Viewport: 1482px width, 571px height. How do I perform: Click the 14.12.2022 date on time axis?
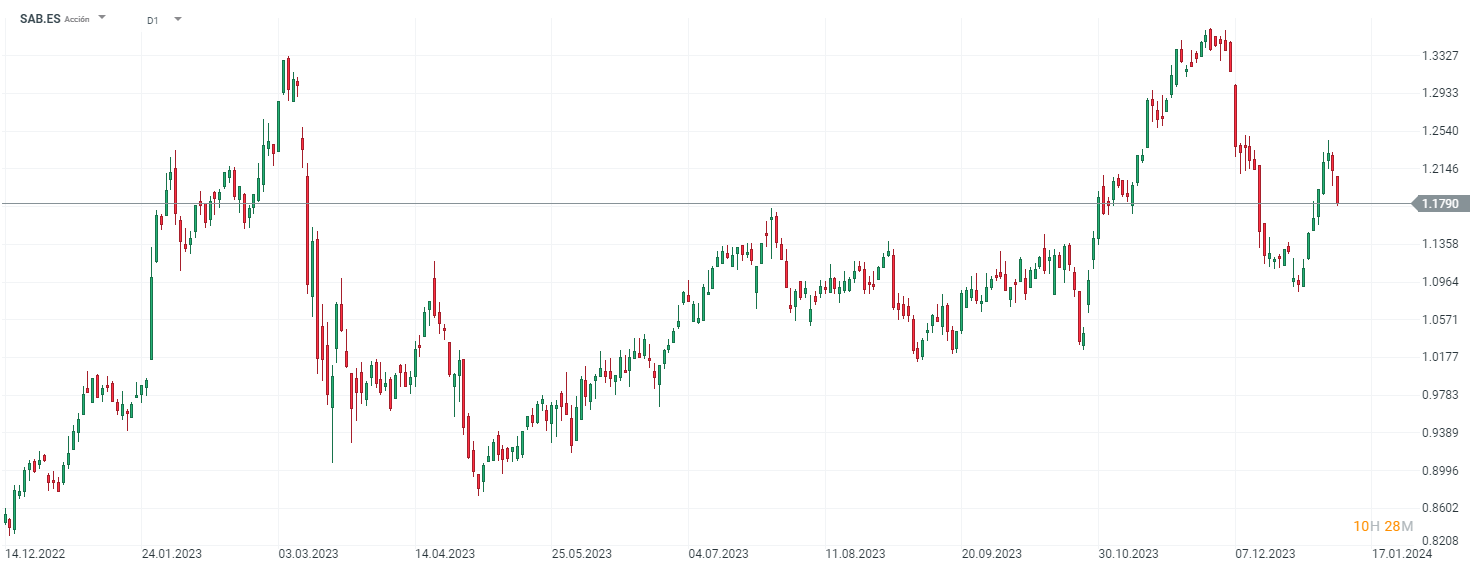35,553
